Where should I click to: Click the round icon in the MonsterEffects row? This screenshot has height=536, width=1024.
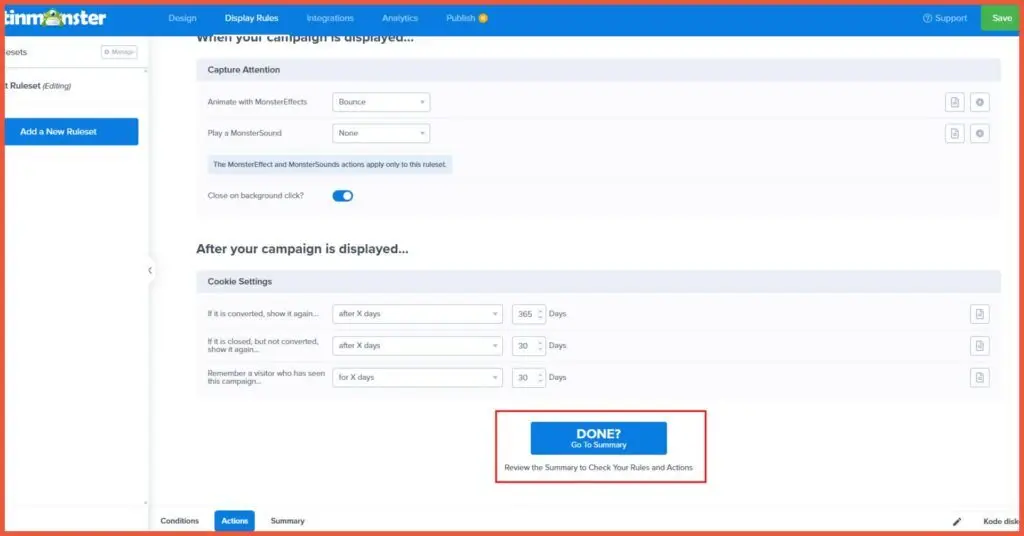point(980,102)
